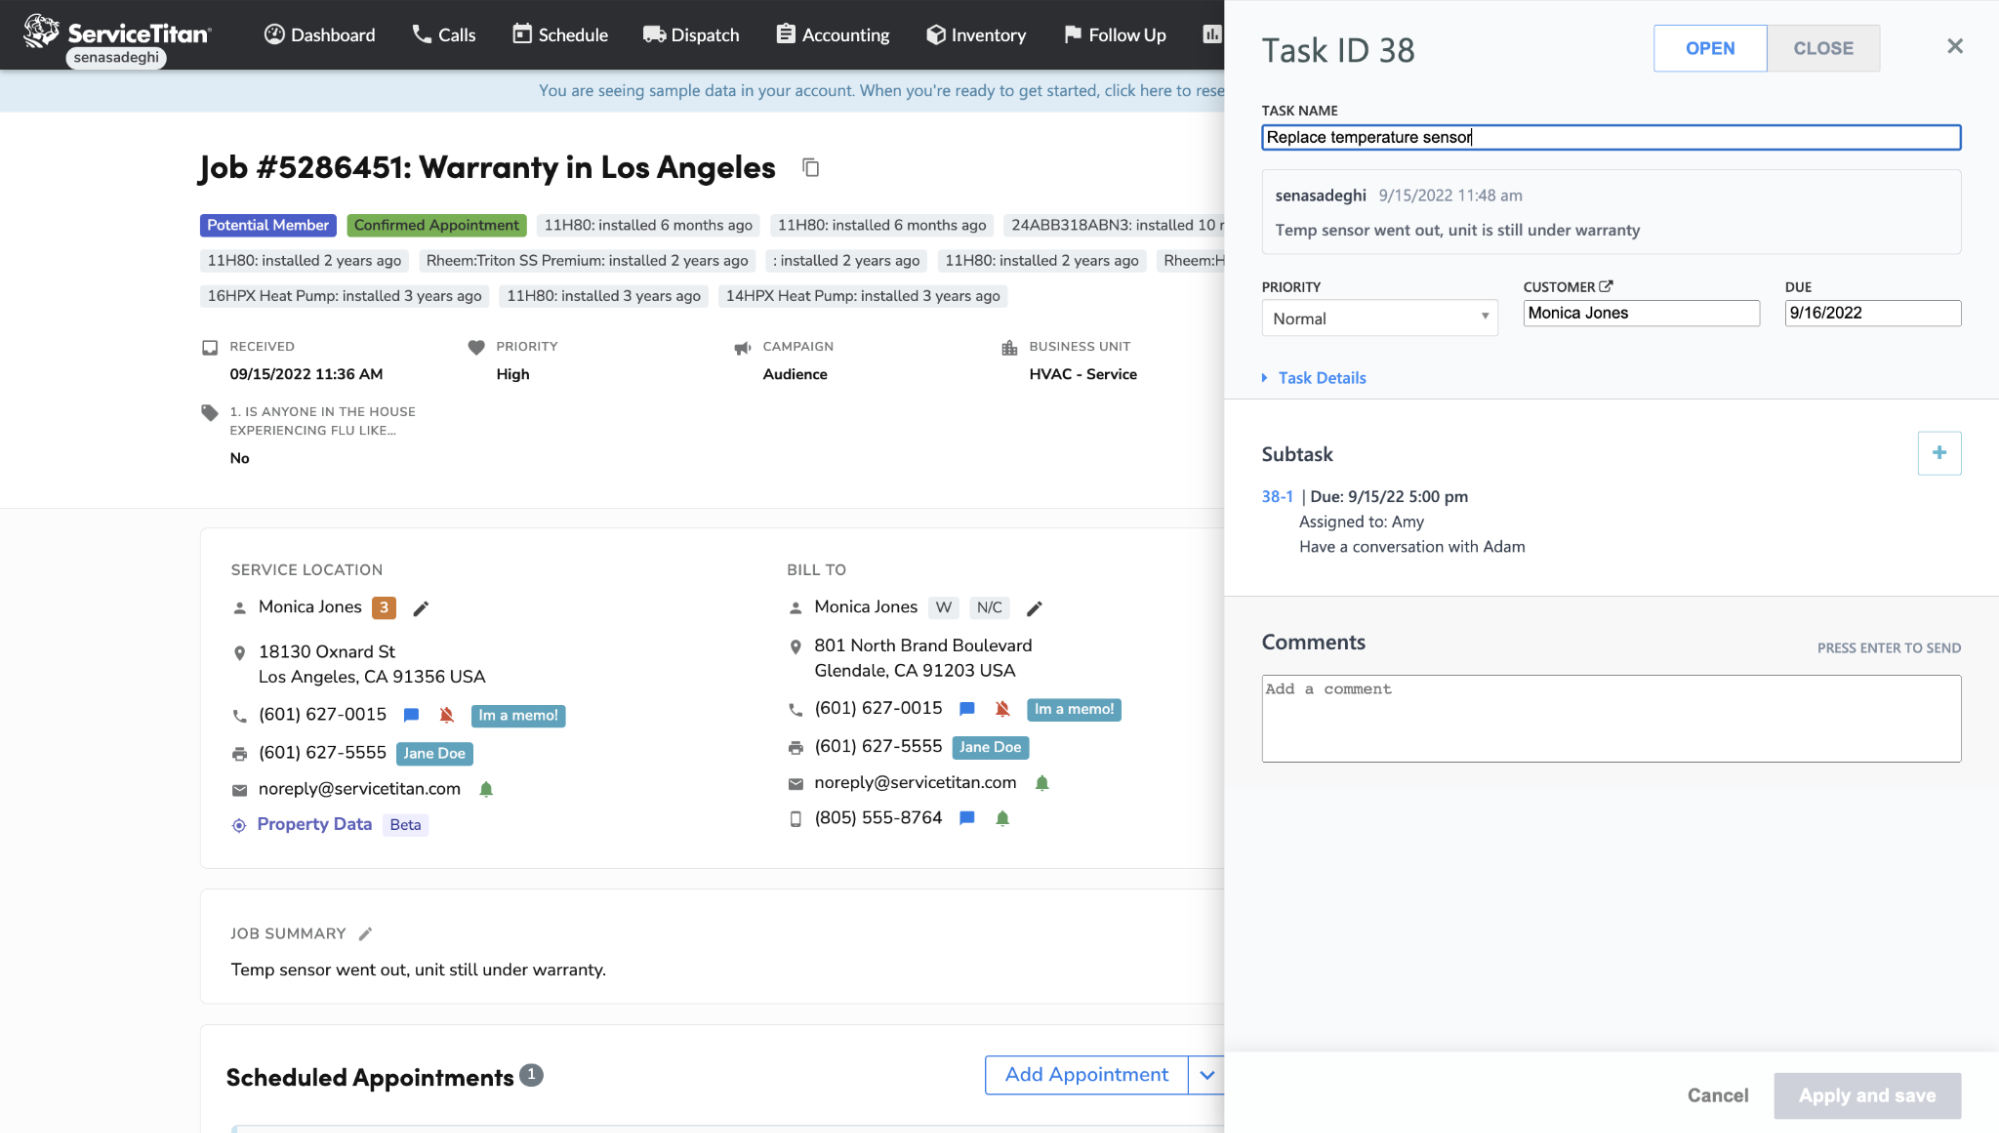Click the pencil icon beside Service Location Monica Jones
Viewport: 1999px width, 1133px height.
[x=421, y=608]
